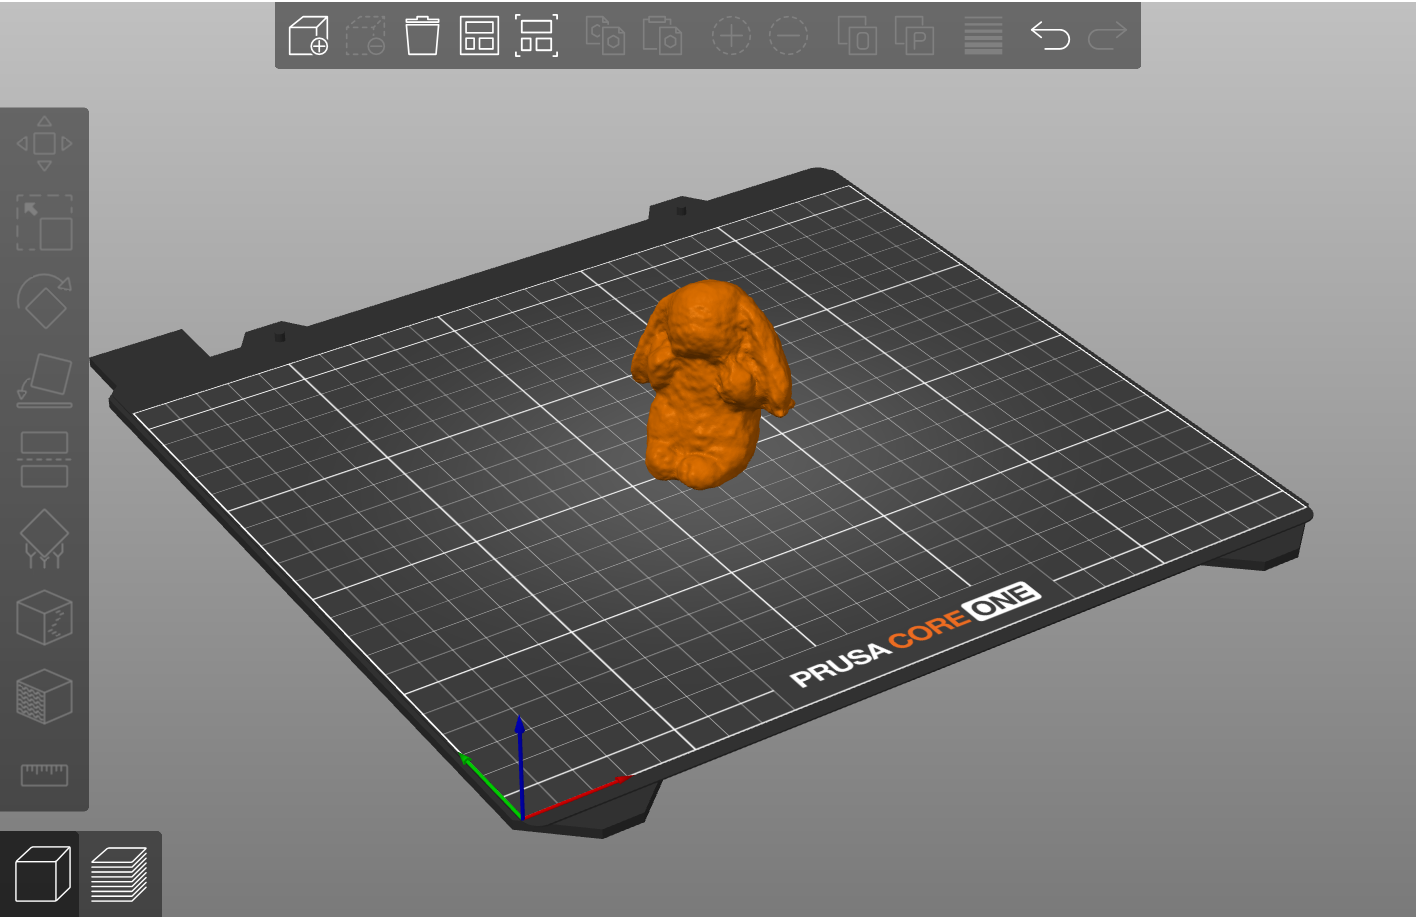Click the Delete all trash icon
This screenshot has width=1416, height=917.
coord(422,36)
